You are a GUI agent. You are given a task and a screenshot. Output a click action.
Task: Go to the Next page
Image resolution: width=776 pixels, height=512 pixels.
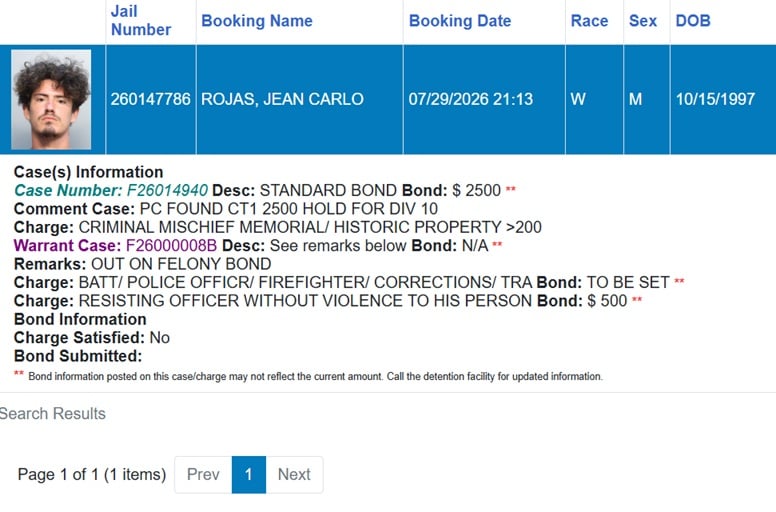[x=294, y=474]
